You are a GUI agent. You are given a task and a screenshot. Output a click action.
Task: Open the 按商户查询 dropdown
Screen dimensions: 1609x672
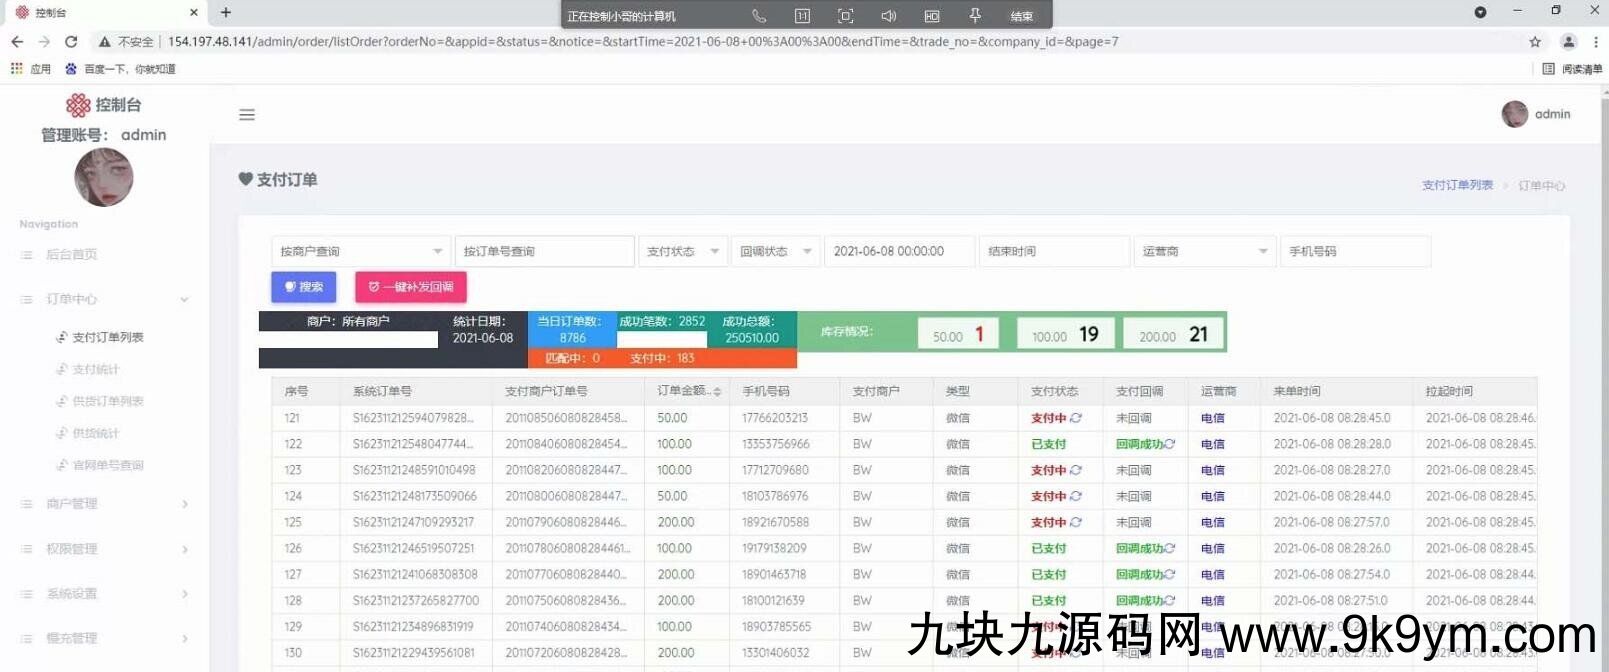pyautogui.click(x=361, y=251)
